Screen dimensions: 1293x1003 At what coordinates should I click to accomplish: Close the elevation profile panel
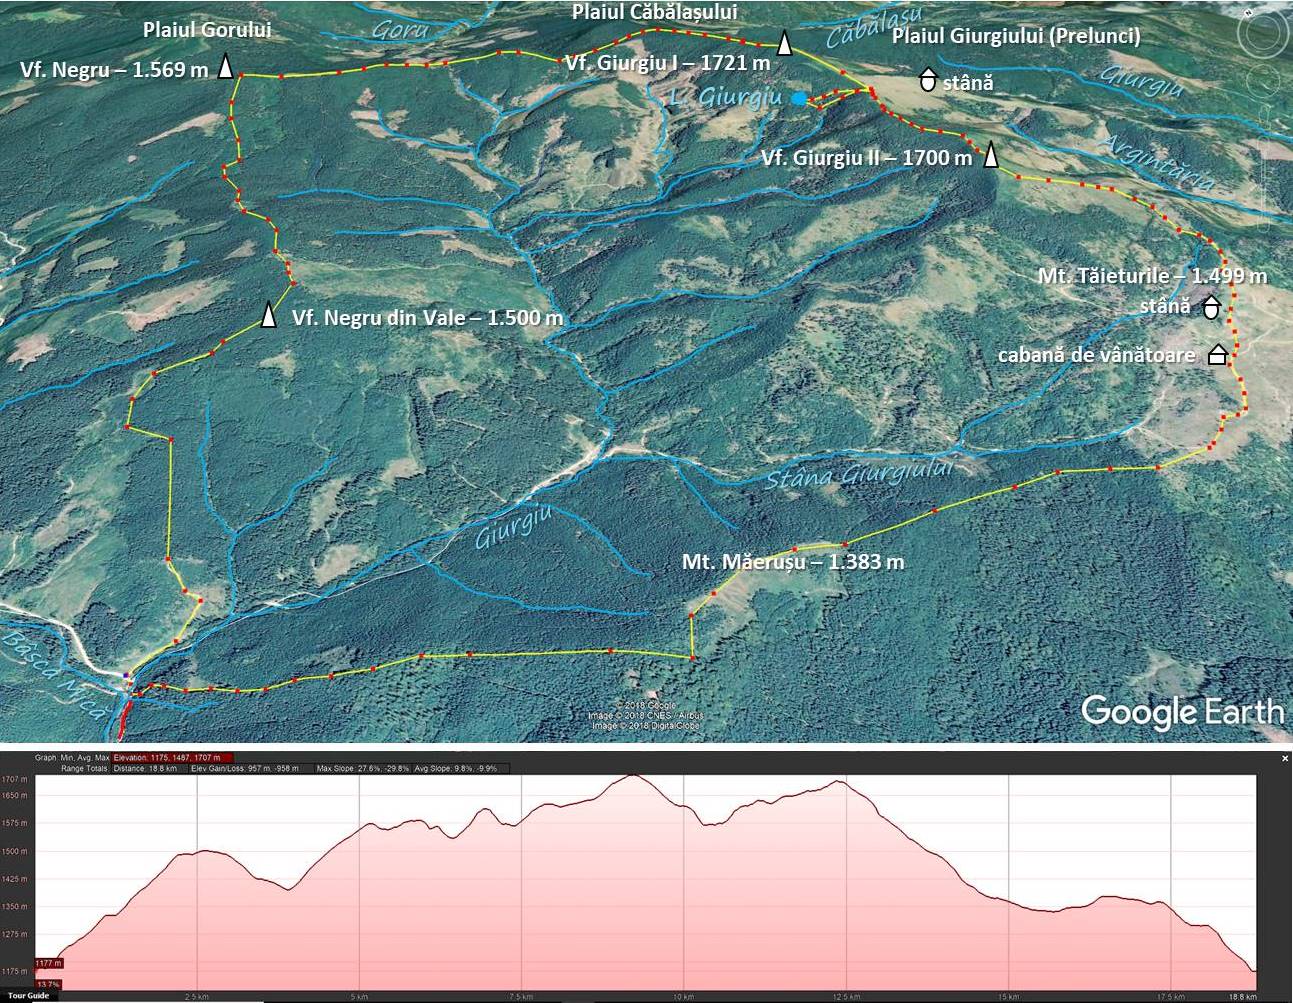coord(1285,759)
